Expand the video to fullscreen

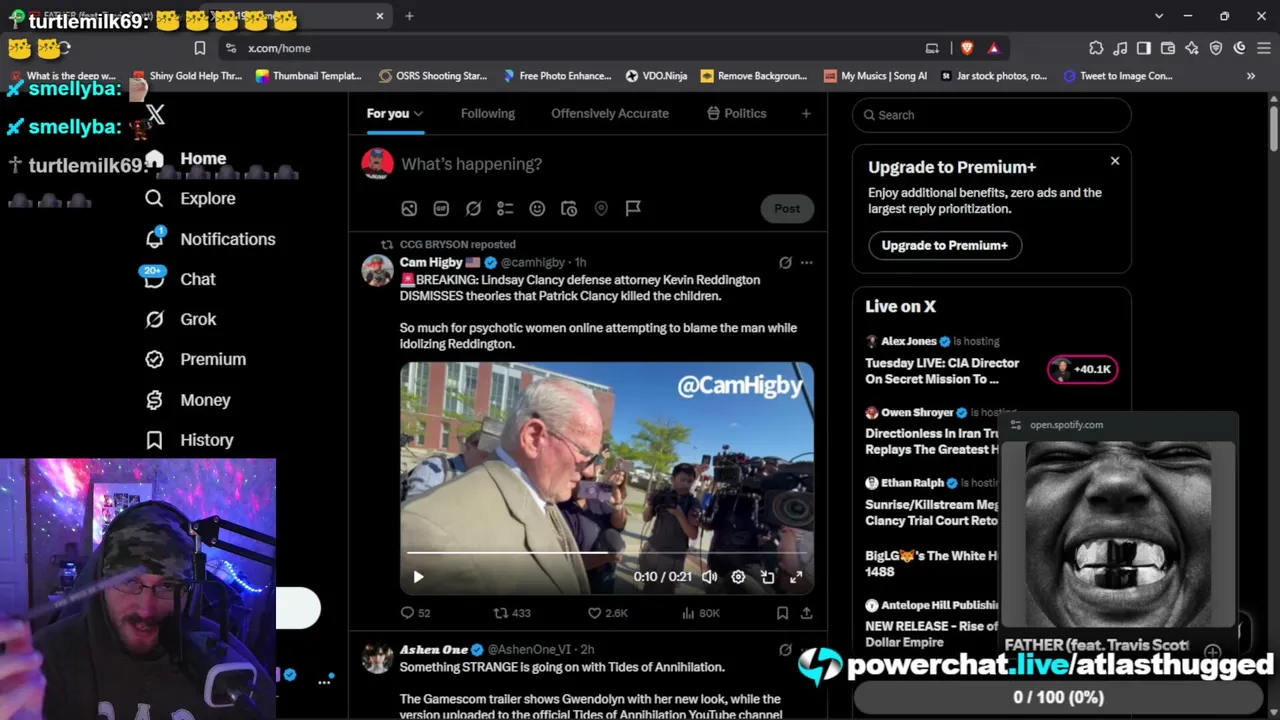[x=796, y=577]
